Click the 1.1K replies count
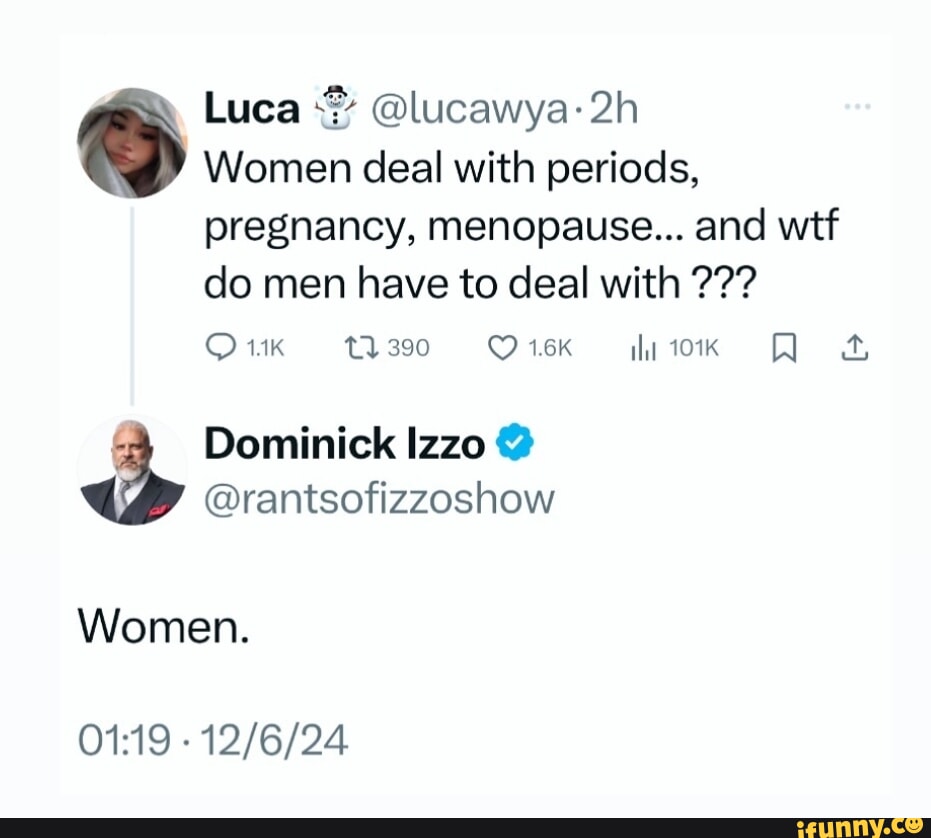Viewport: 931px width, 838px height. (x=265, y=348)
